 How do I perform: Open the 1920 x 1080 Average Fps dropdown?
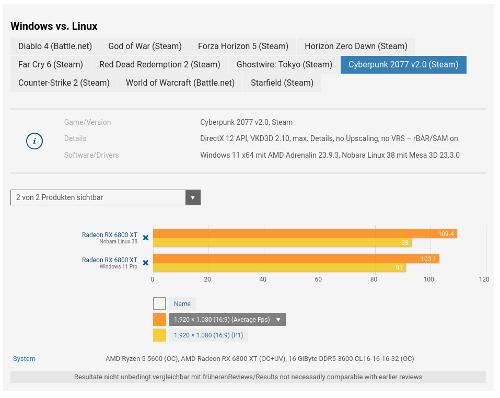(227, 319)
